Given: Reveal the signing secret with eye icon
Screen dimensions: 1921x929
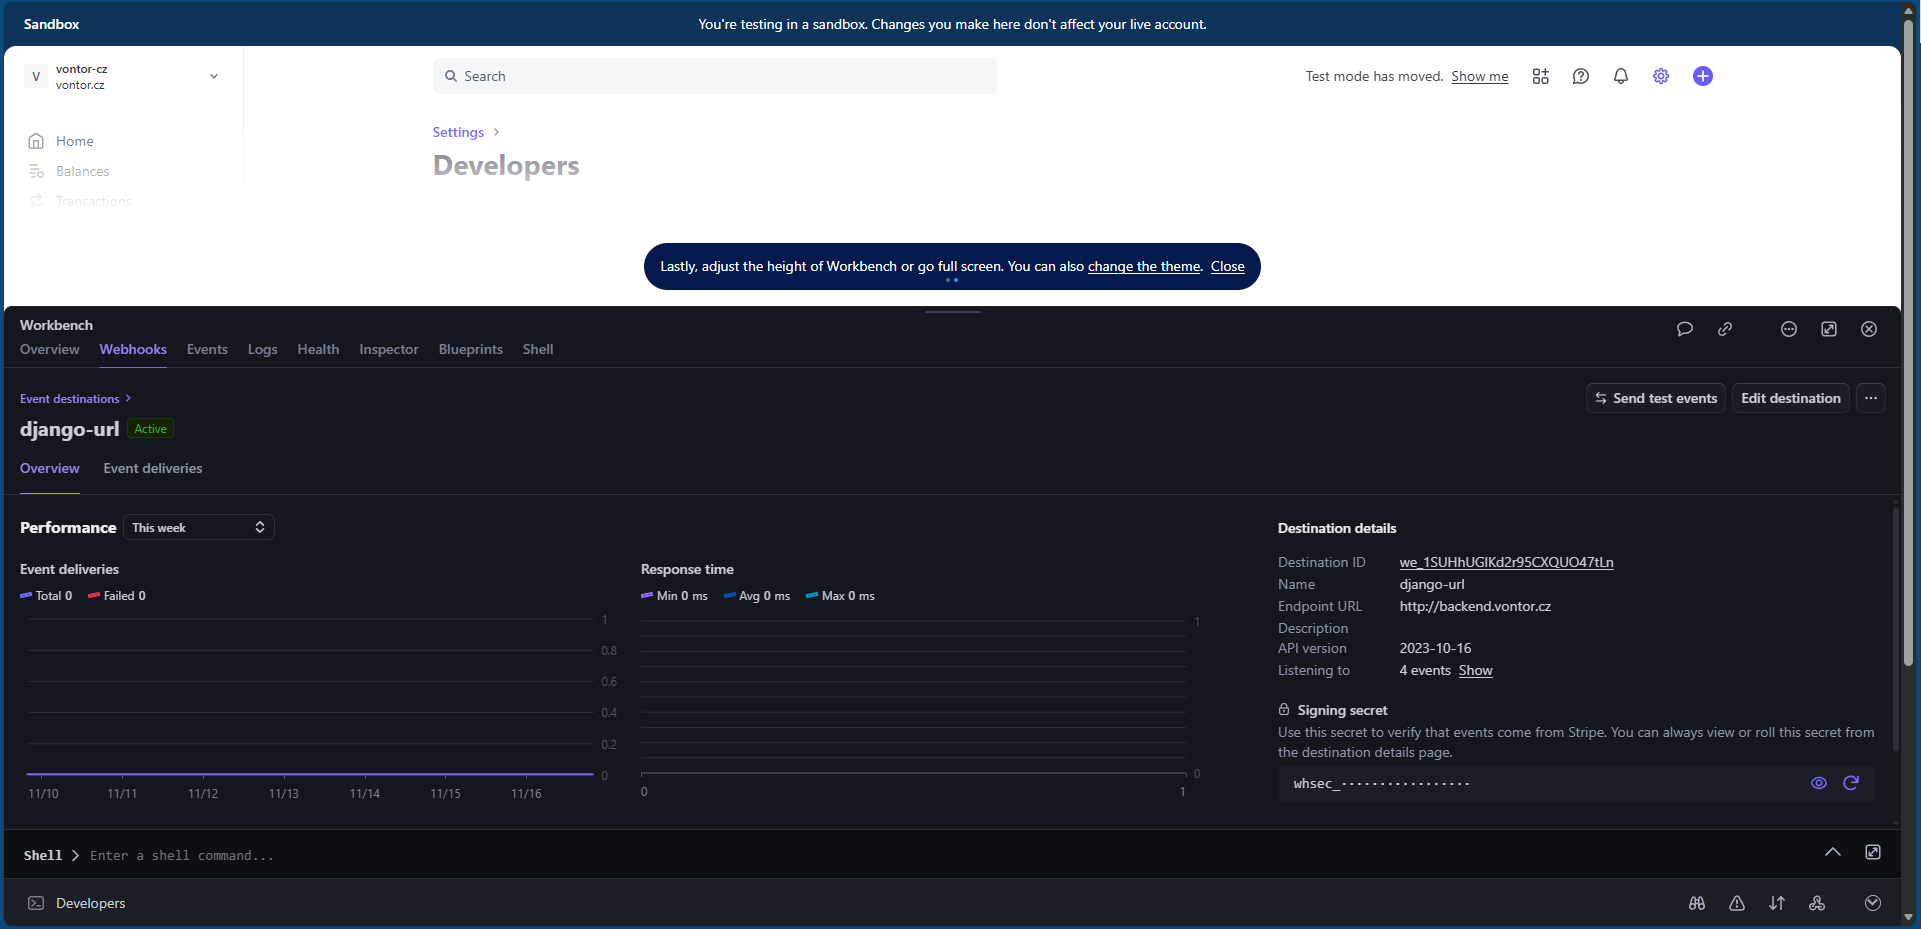Looking at the screenshot, I should tap(1819, 783).
